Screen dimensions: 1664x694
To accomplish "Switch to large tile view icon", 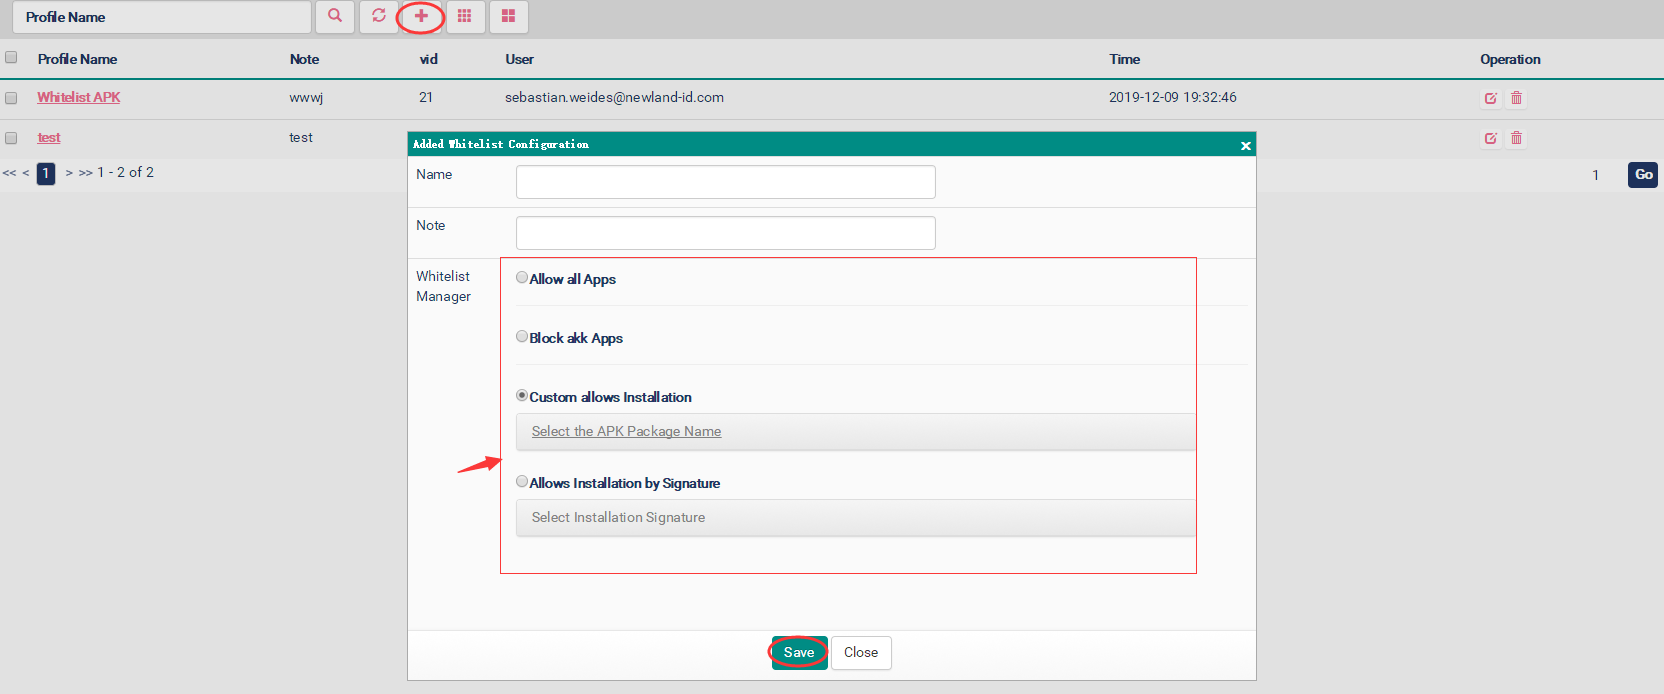I will coord(508,16).
